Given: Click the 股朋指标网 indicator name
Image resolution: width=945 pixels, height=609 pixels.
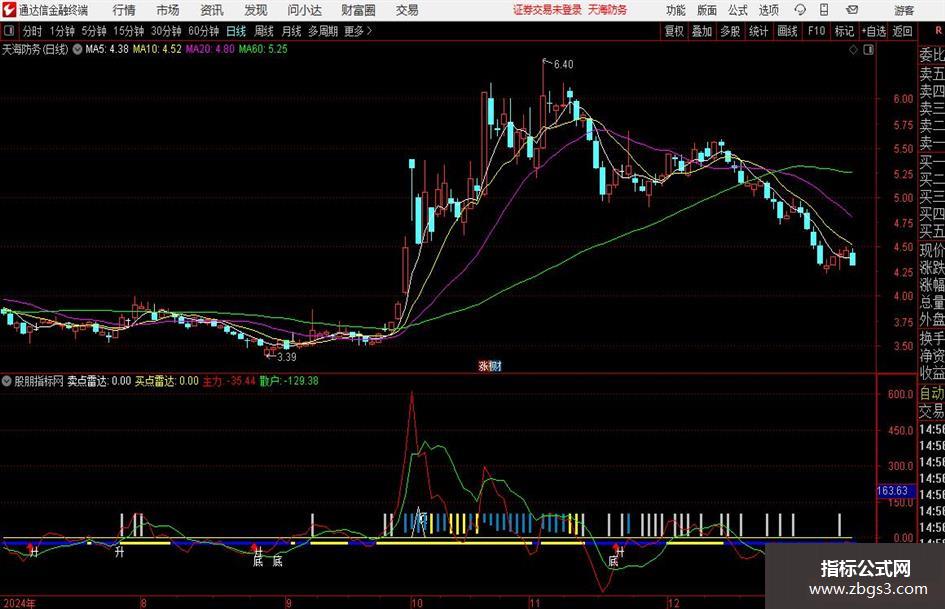Looking at the screenshot, I should pos(39,381).
